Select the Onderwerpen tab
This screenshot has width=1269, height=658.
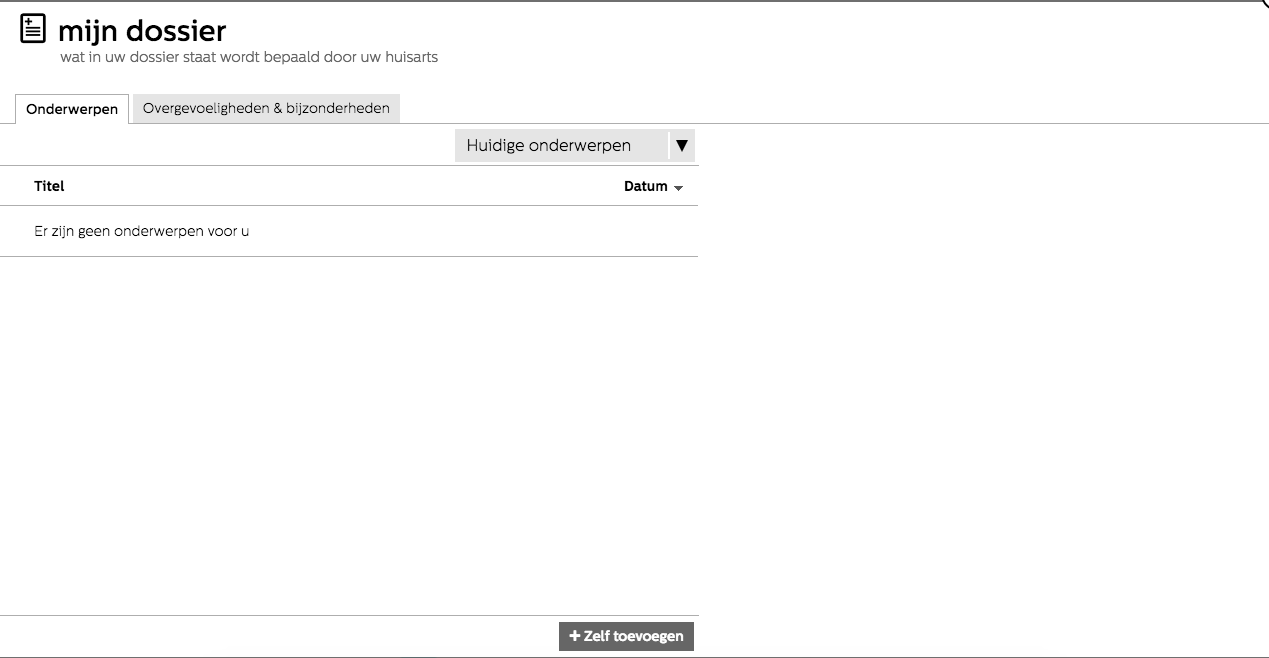click(x=72, y=109)
